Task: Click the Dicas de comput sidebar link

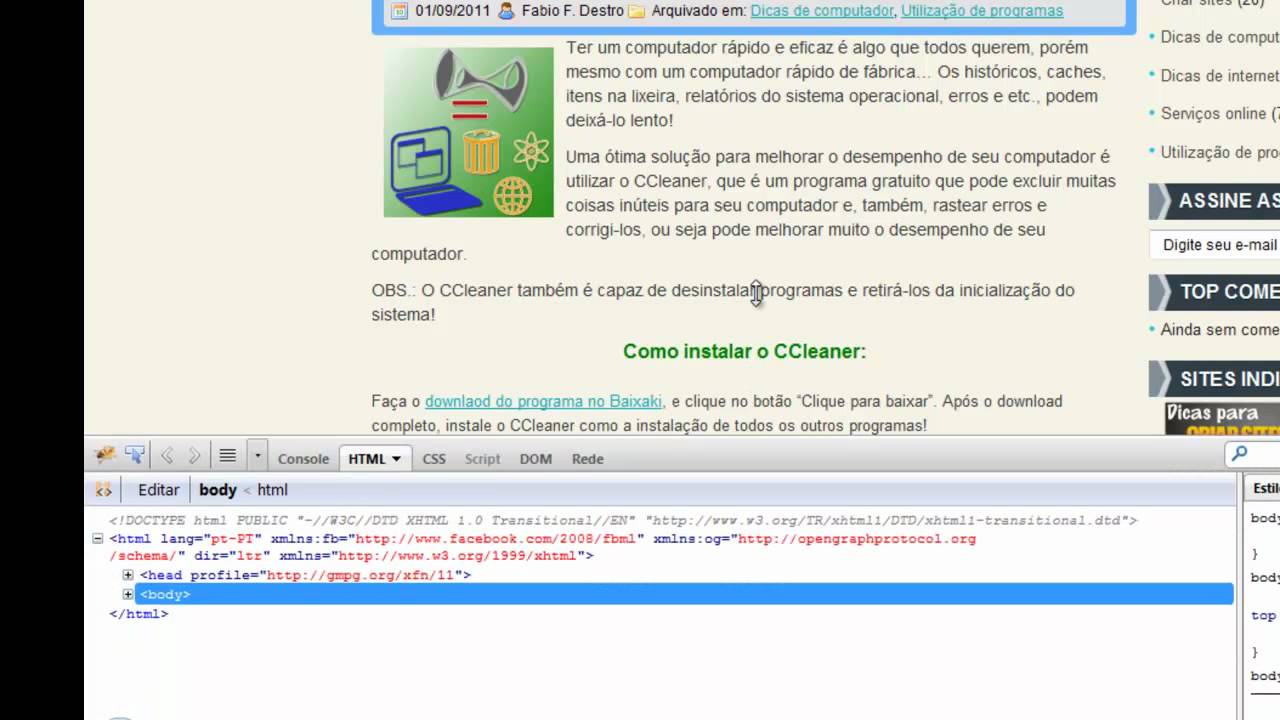Action: [1220, 37]
